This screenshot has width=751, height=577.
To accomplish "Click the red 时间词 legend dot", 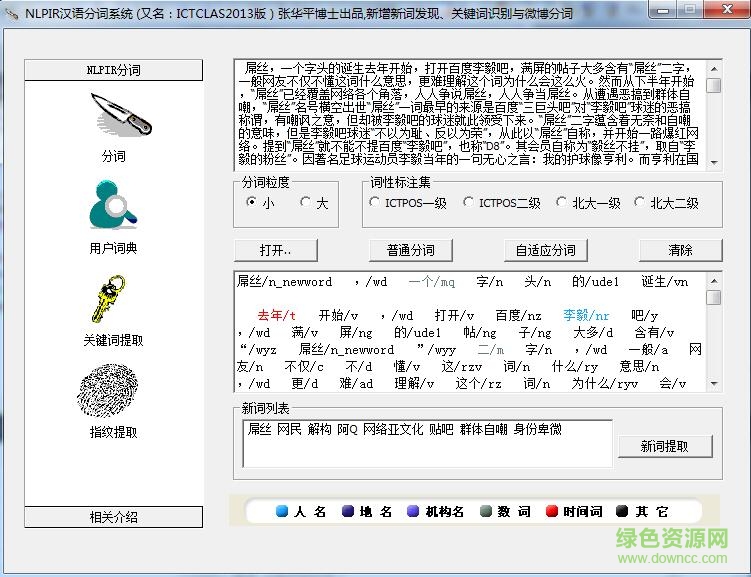I will [551, 512].
